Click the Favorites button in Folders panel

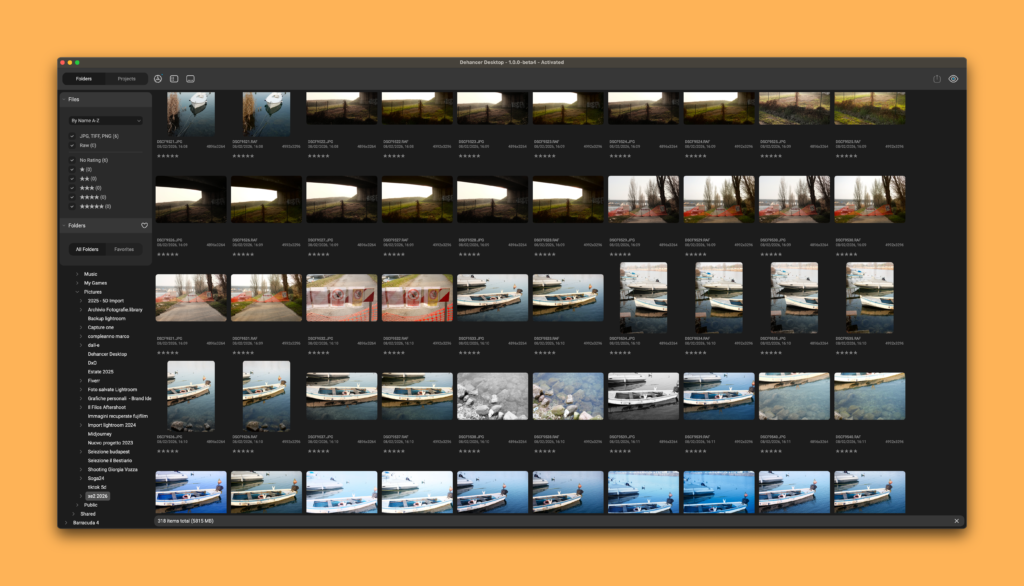[x=124, y=249]
